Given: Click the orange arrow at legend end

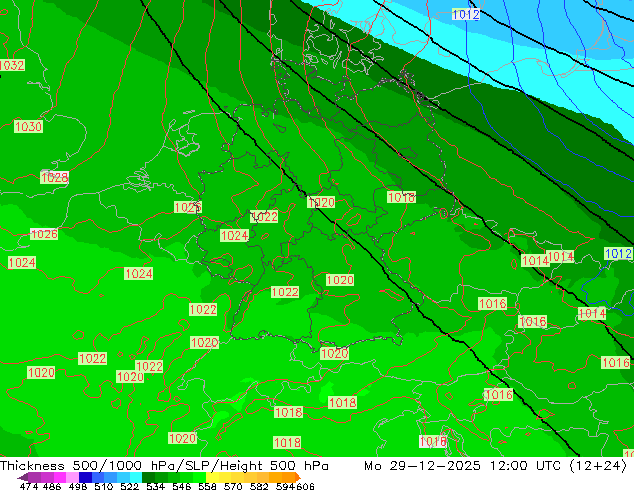Looking at the screenshot, I should (x=298, y=477).
